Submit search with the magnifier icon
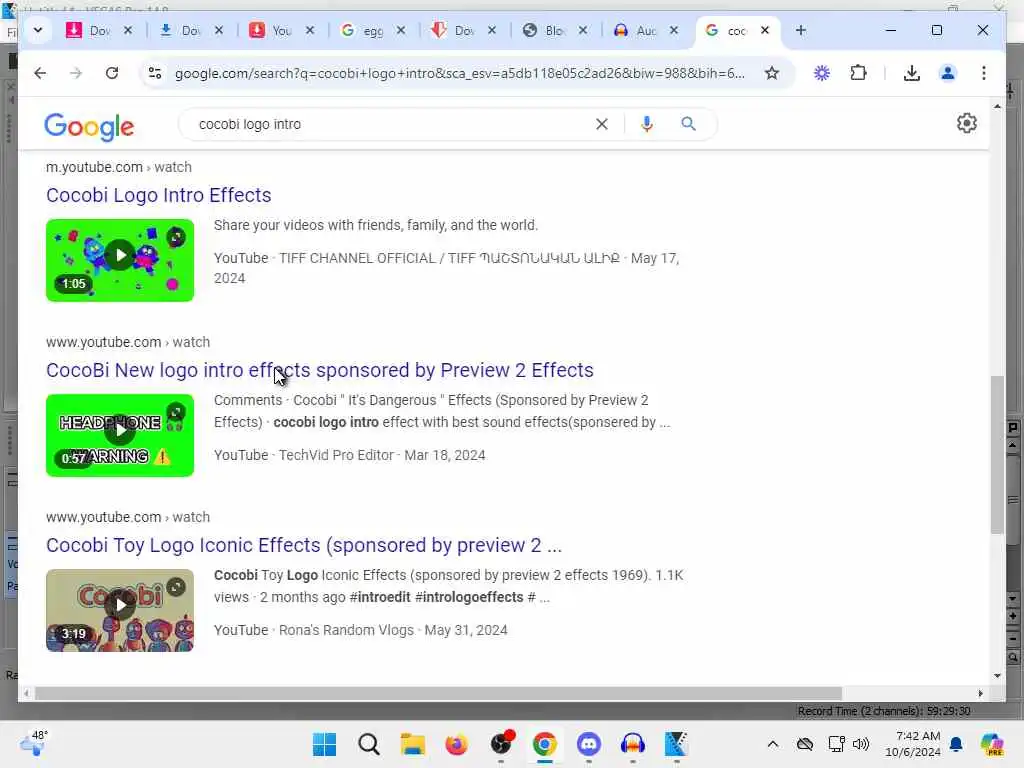 click(x=688, y=124)
